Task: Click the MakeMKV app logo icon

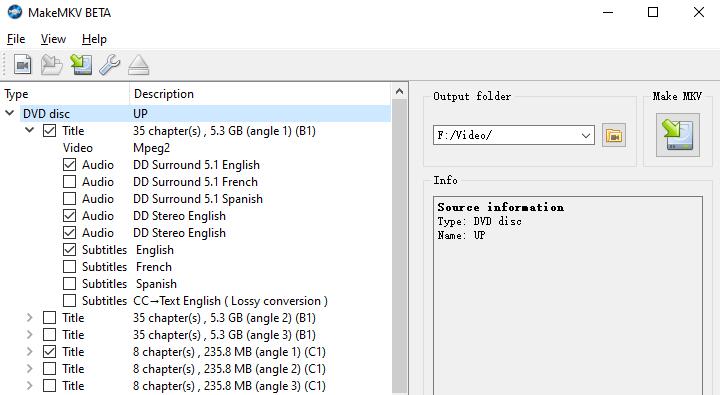Action: [x=15, y=12]
